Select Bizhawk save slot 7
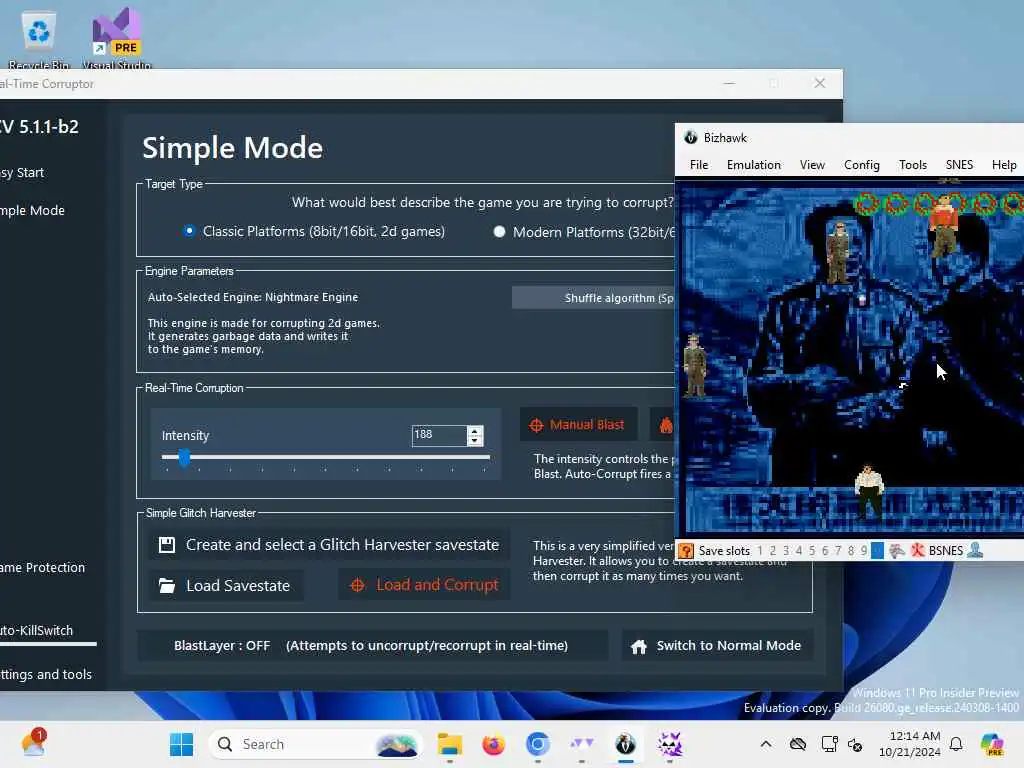This screenshot has width=1024, height=768. click(x=838, y=551)
